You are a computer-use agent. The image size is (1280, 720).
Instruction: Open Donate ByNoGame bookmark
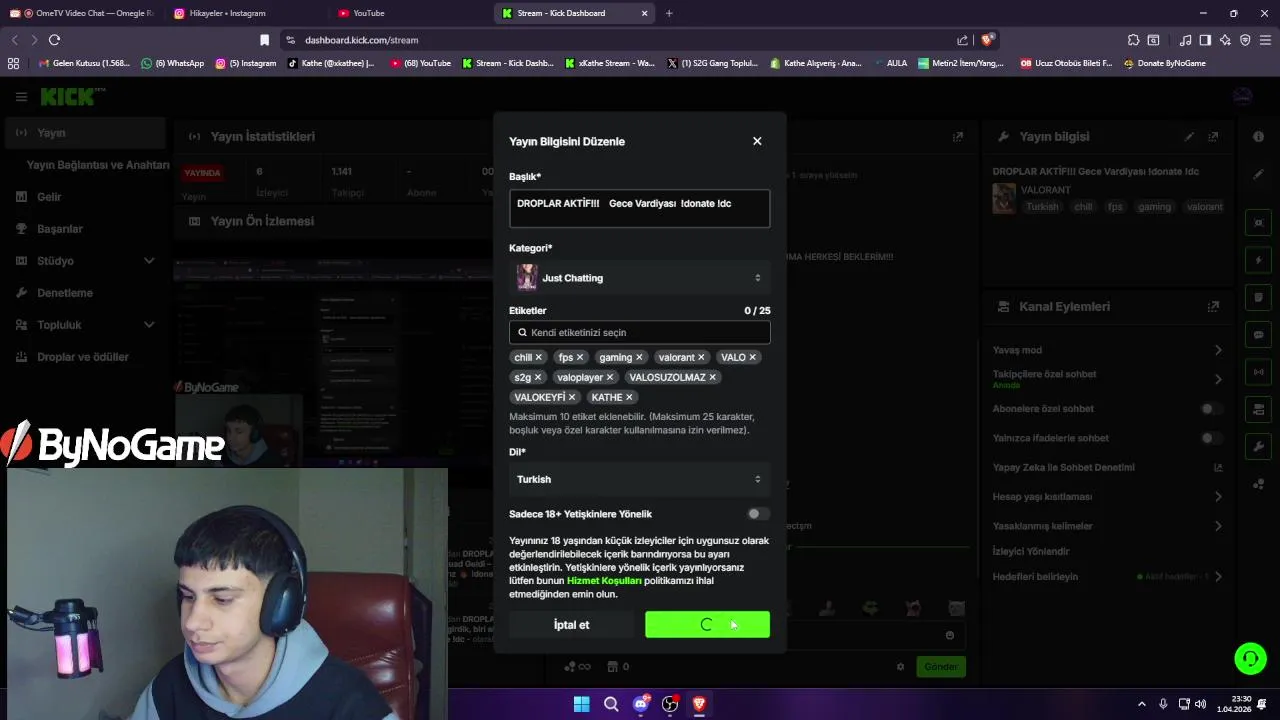(x=1164, y=63)
